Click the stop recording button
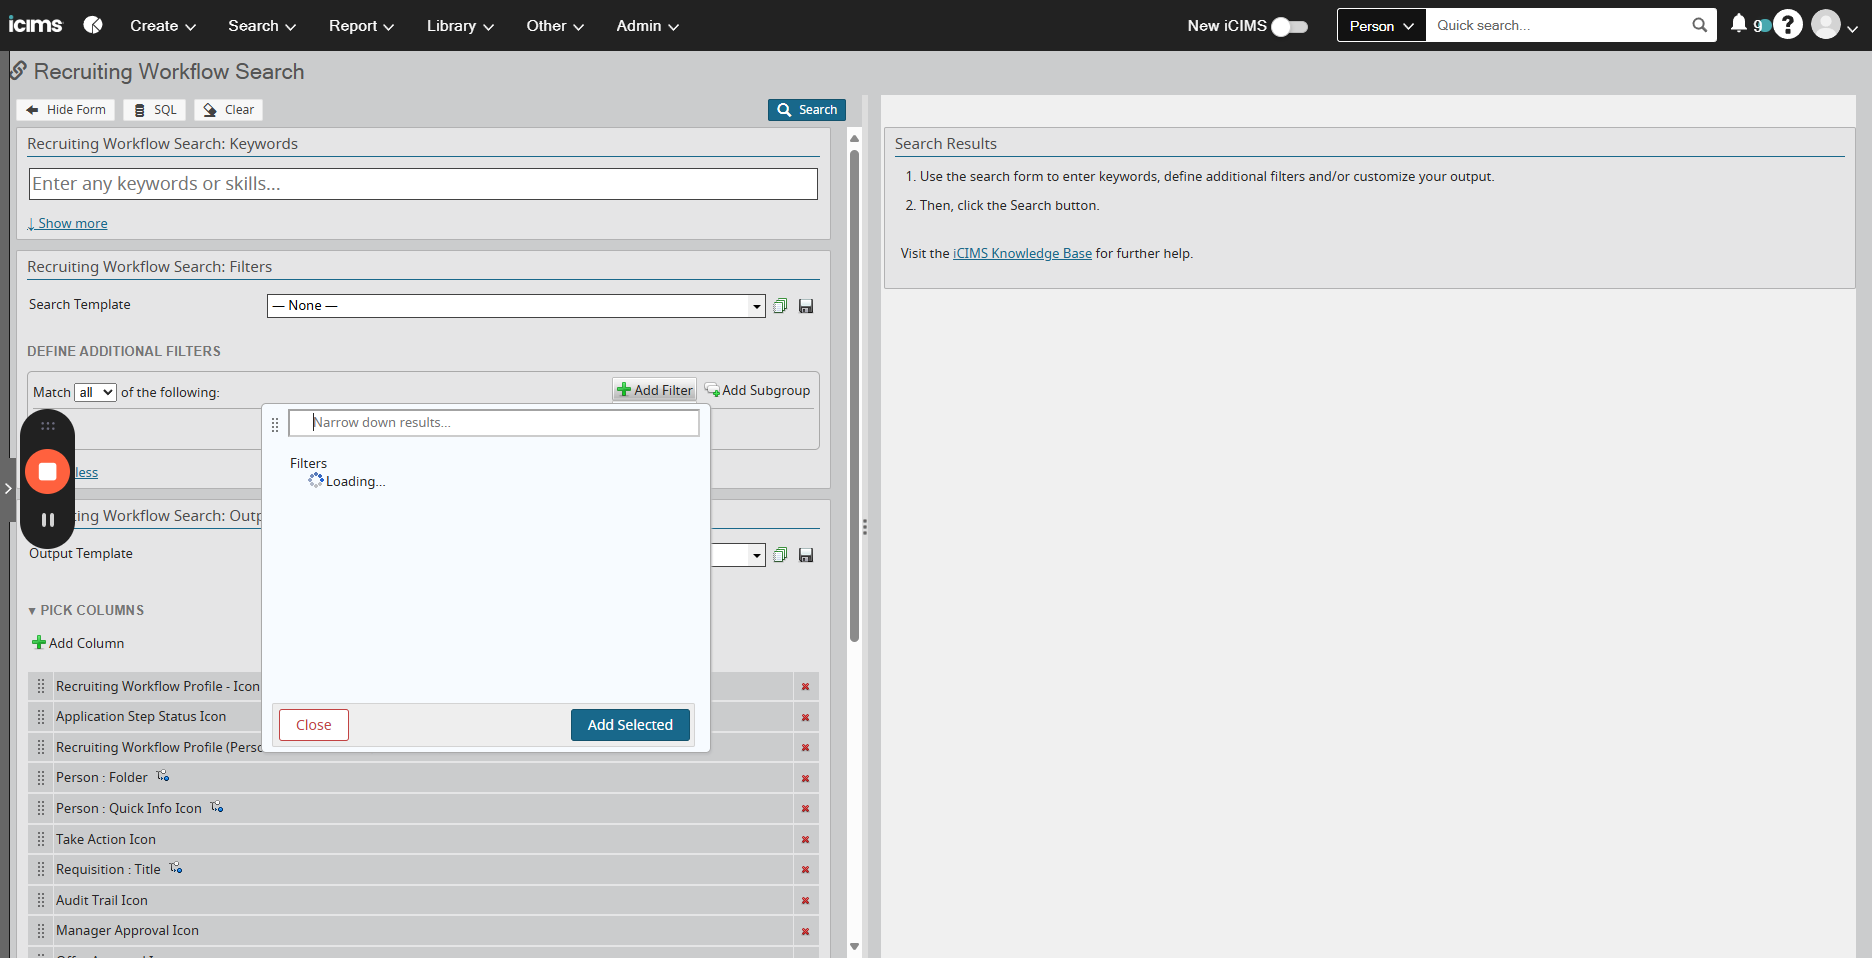 pyautogui.click(x=47, y=471)
